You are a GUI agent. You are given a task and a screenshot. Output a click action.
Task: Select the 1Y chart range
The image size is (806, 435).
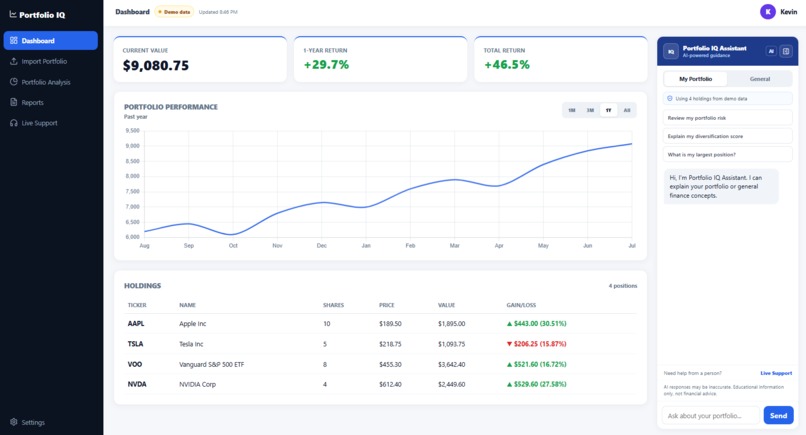[x=609, y=110]
